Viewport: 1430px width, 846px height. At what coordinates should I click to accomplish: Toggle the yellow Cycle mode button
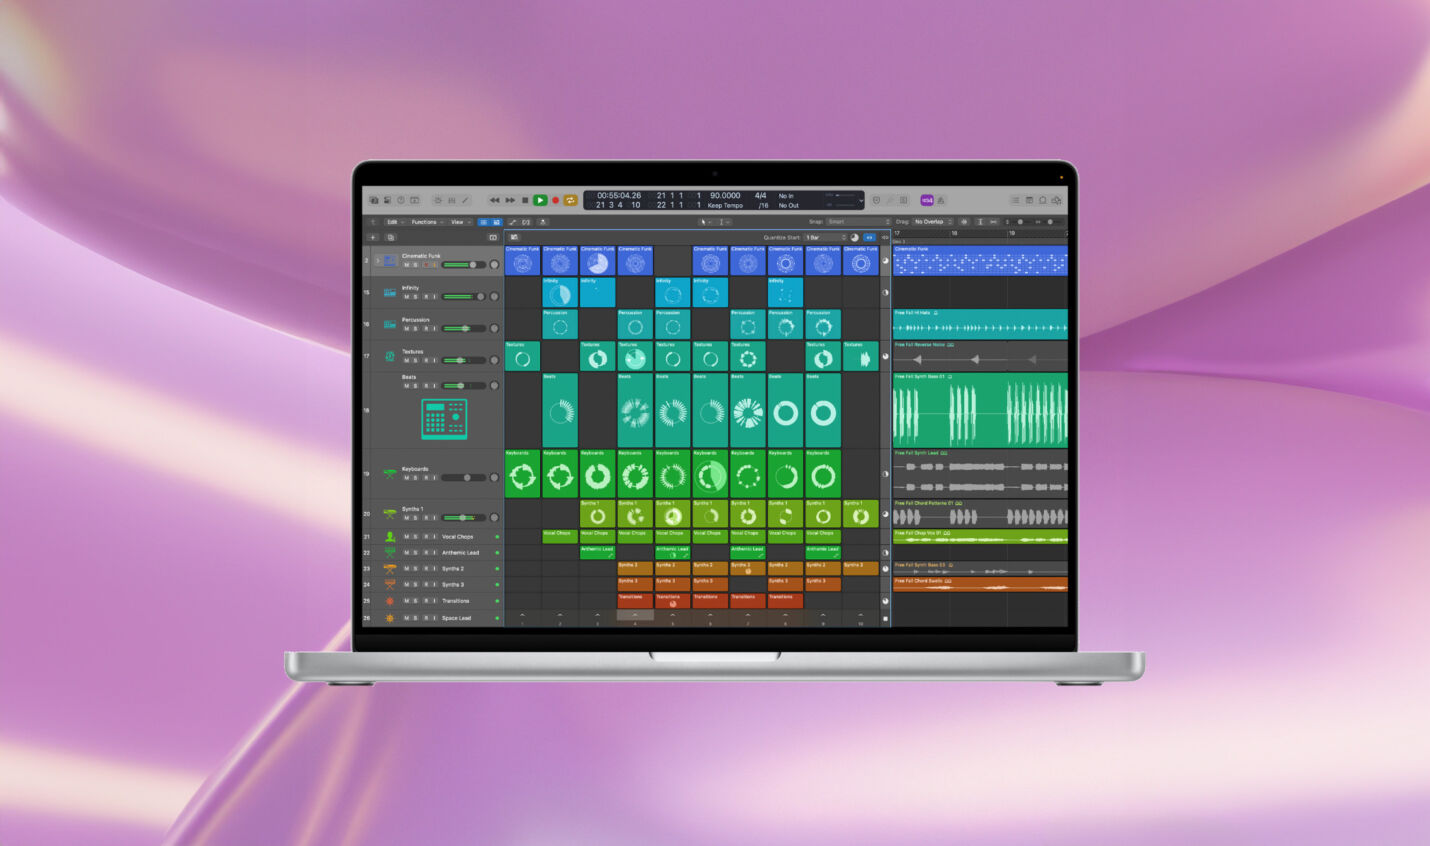tap(570, 200)
